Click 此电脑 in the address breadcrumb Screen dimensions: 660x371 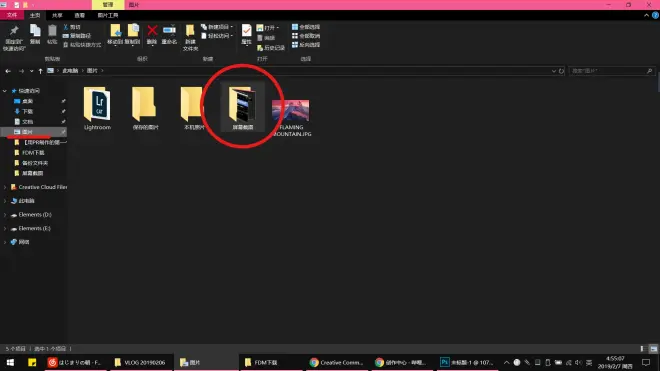point(70,71)
